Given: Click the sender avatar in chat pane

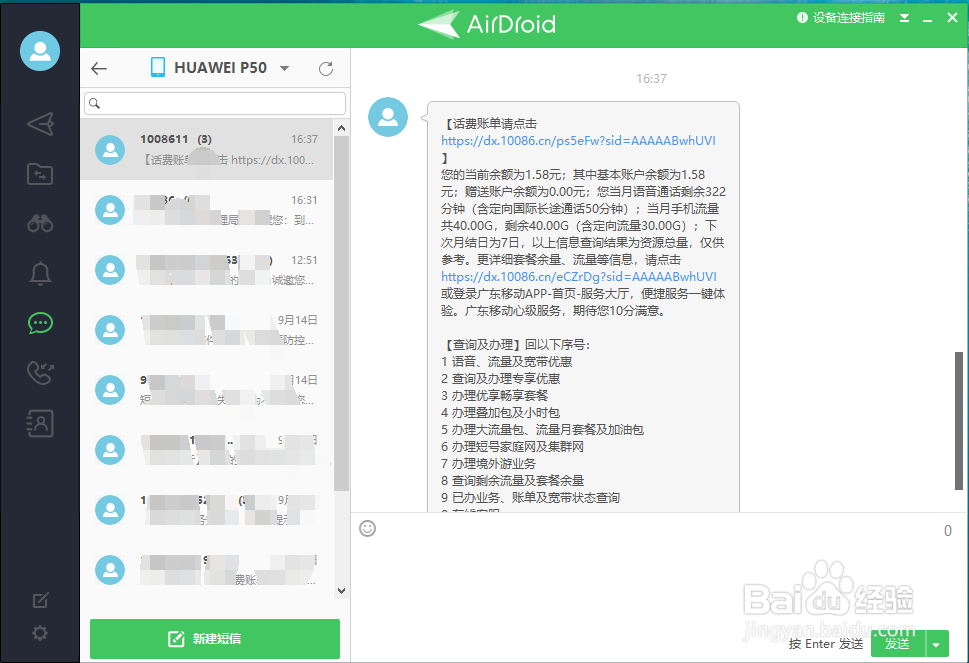Looking at the screenshot, I should [x=387, y=117].
